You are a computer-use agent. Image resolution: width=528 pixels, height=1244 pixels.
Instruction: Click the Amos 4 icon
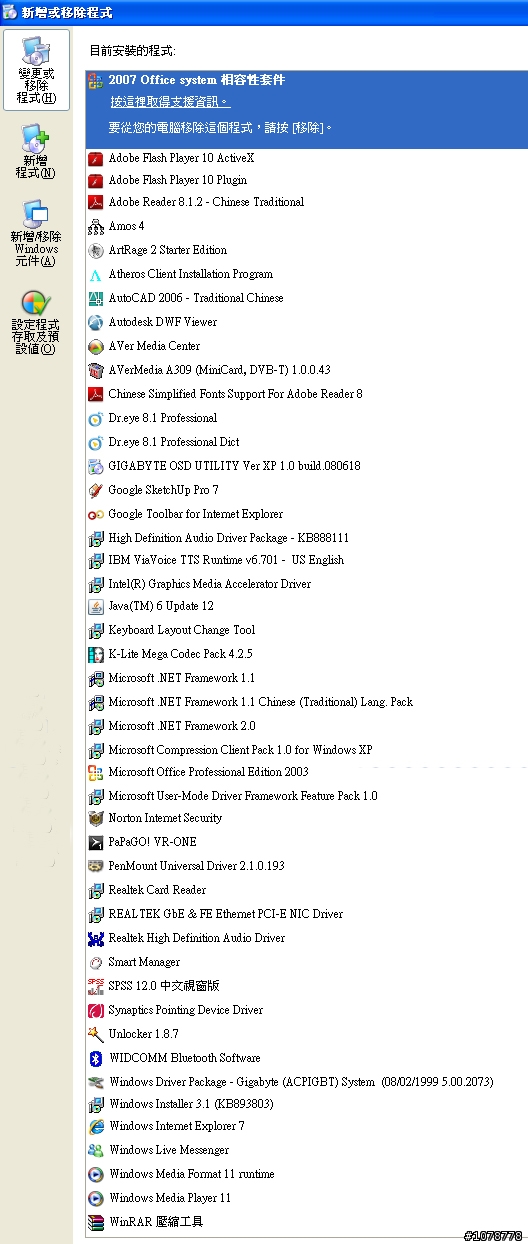[x=96, y=226]
